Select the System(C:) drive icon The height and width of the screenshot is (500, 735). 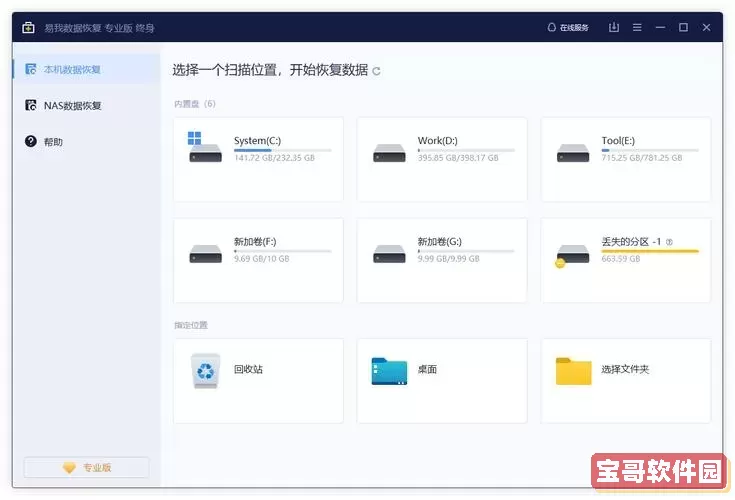tap(205, 147)
